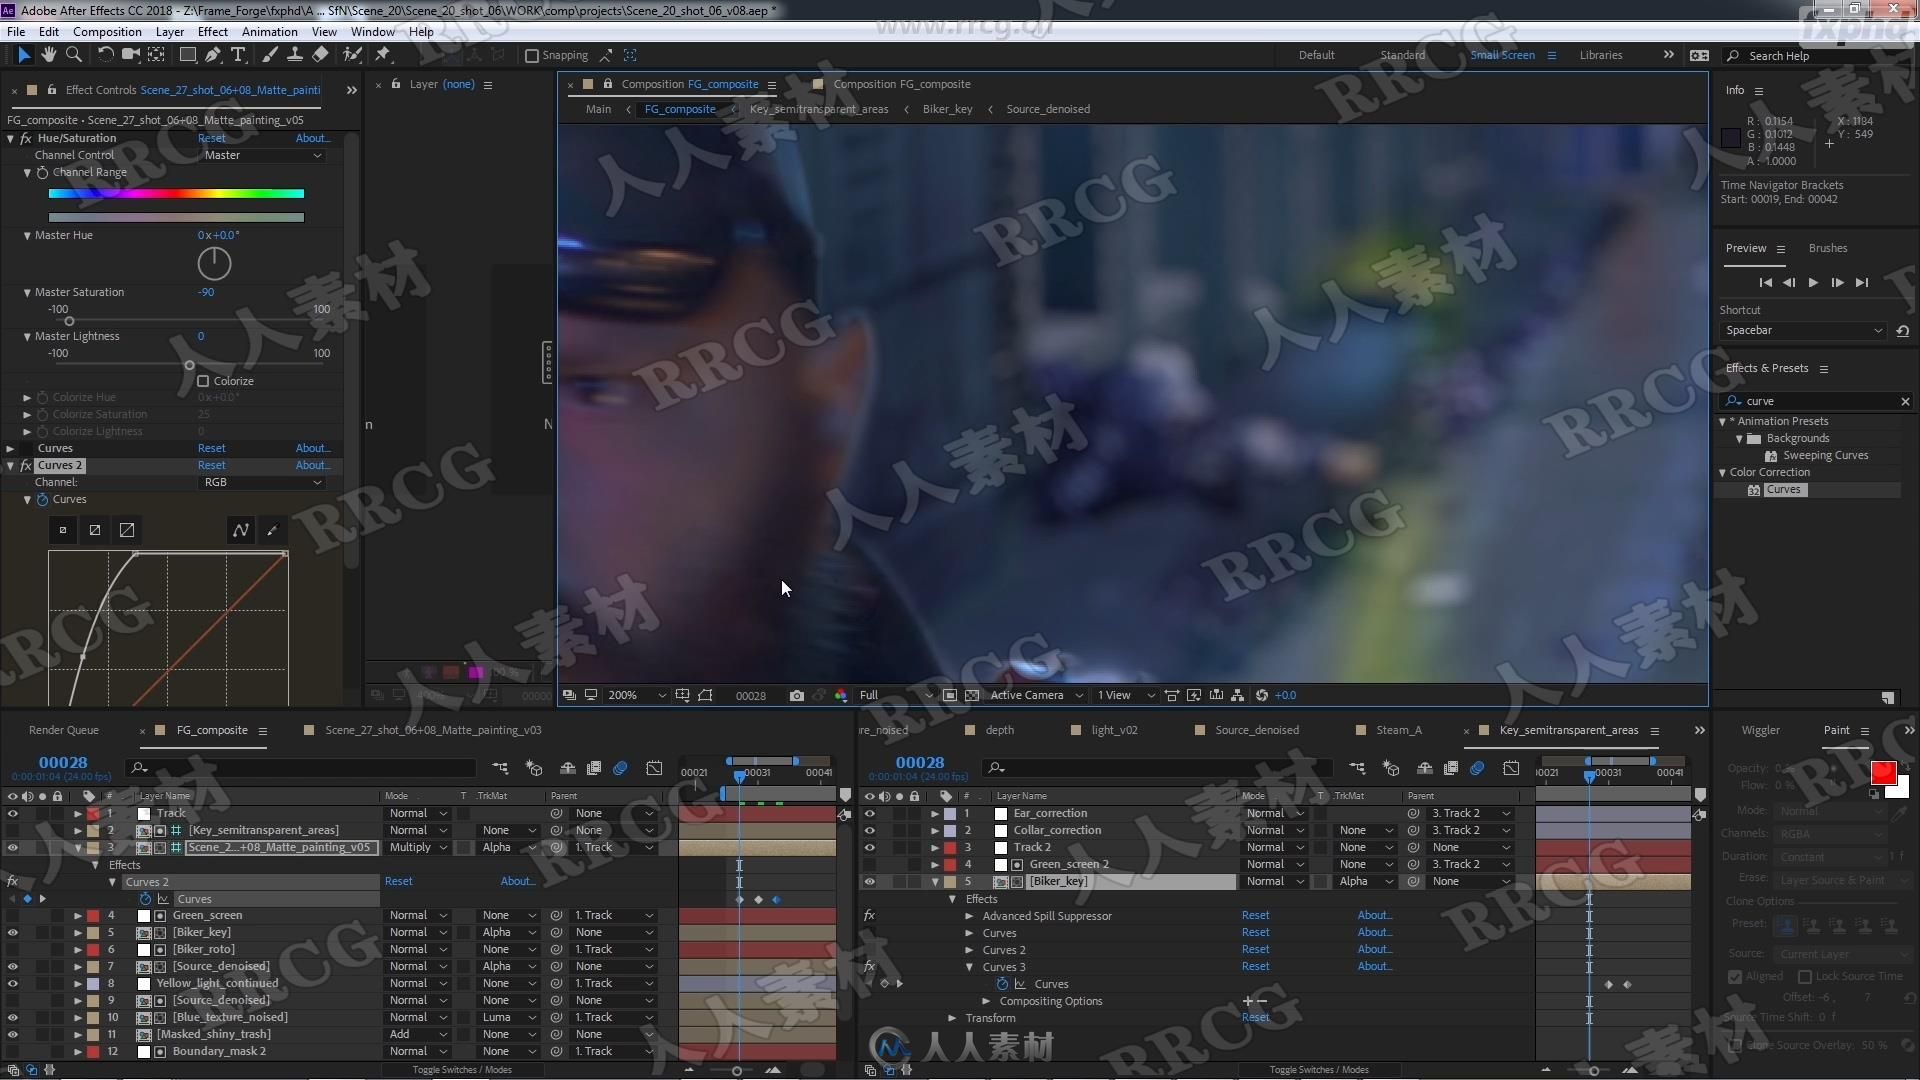
Task: Open the 1 View layout dropdown
Action: 1126,695
